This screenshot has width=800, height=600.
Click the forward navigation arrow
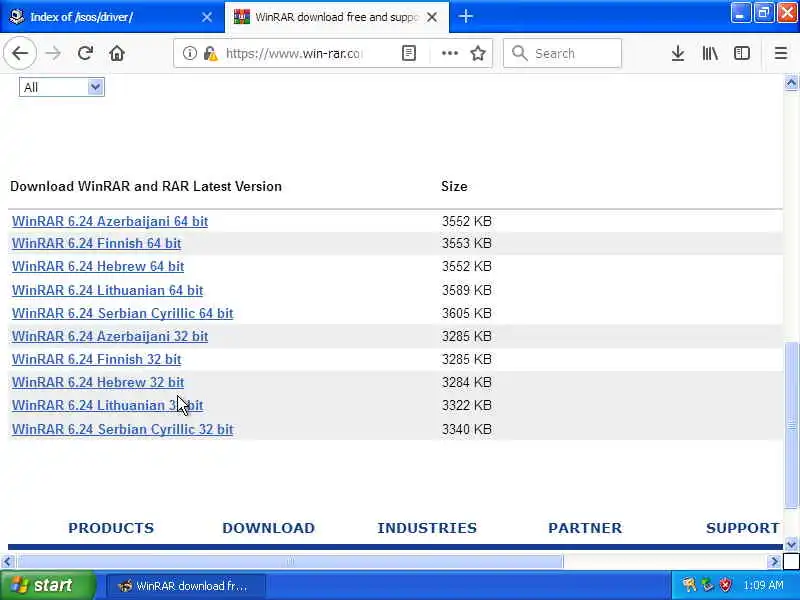pos(53,53)
